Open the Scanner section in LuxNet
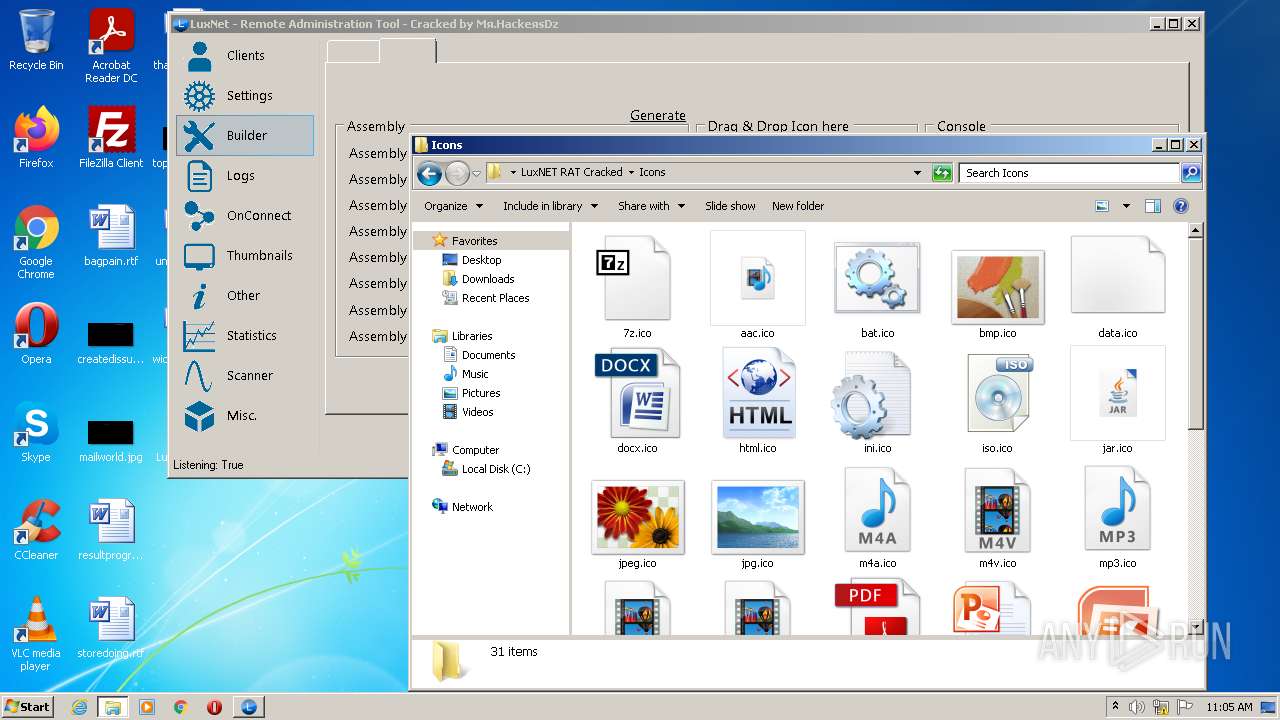Viewport: 1280px width, 720px height. point(245,376)
